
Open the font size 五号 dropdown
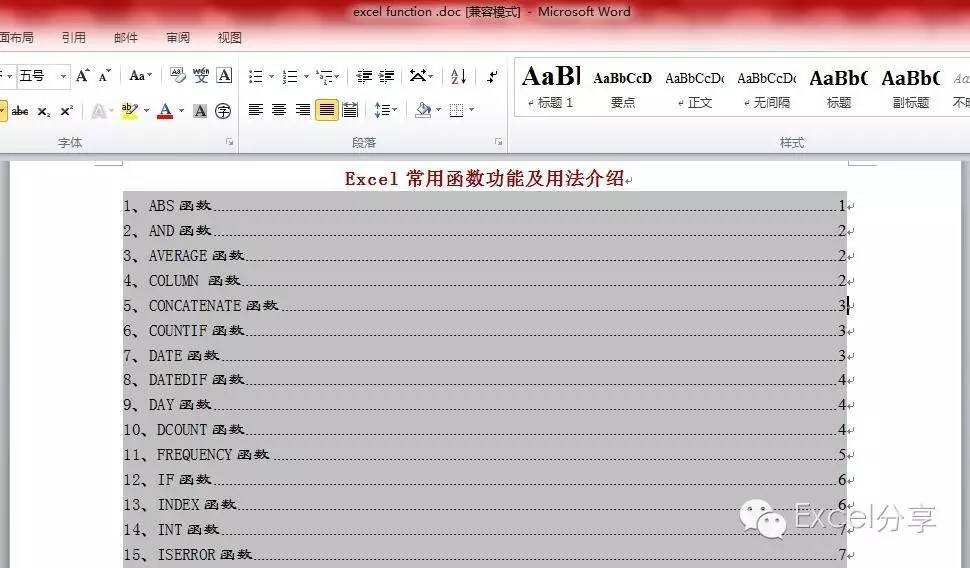[x=62, y=76]
